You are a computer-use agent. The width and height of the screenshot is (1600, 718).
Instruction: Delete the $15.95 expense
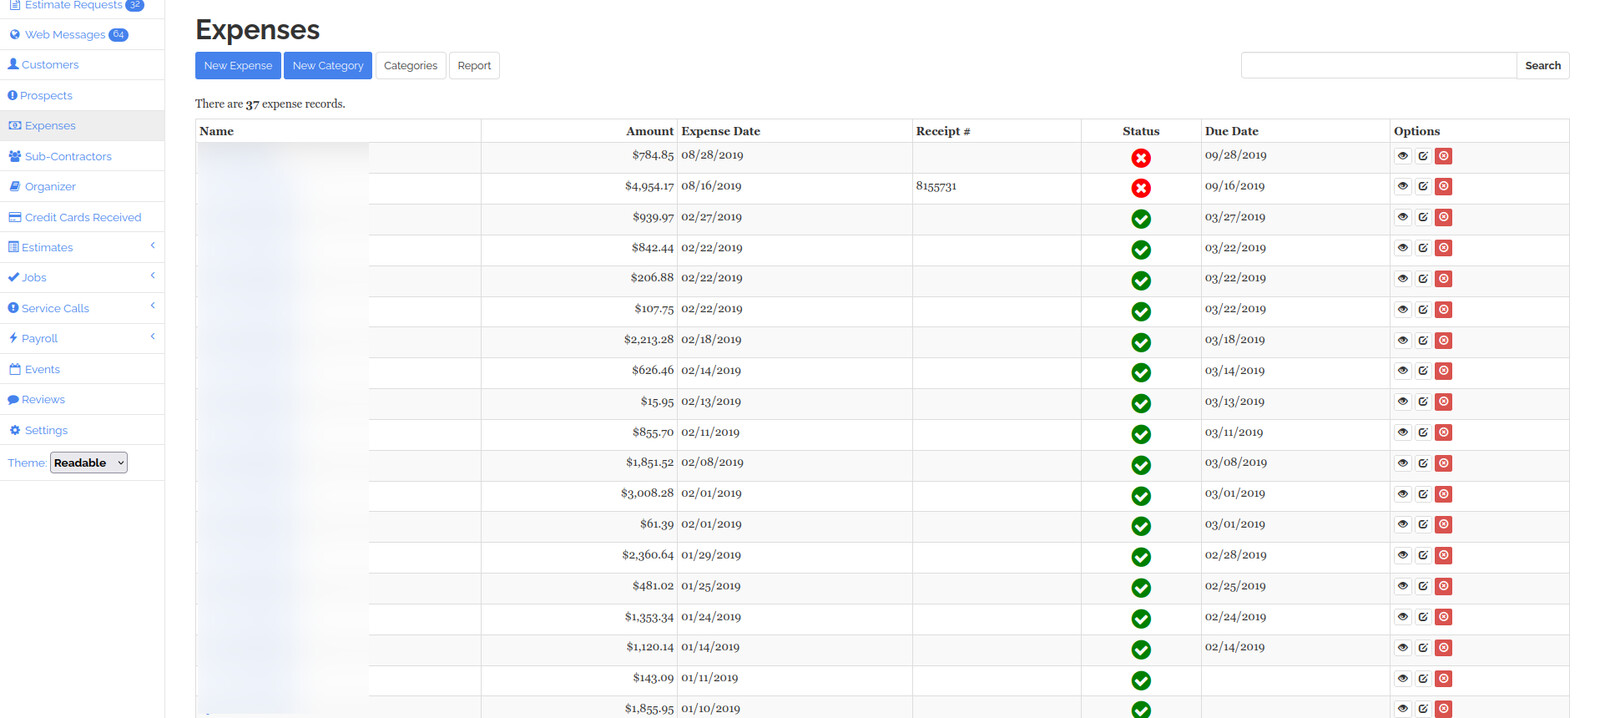pyautogui.click(x=1444, y=402)
